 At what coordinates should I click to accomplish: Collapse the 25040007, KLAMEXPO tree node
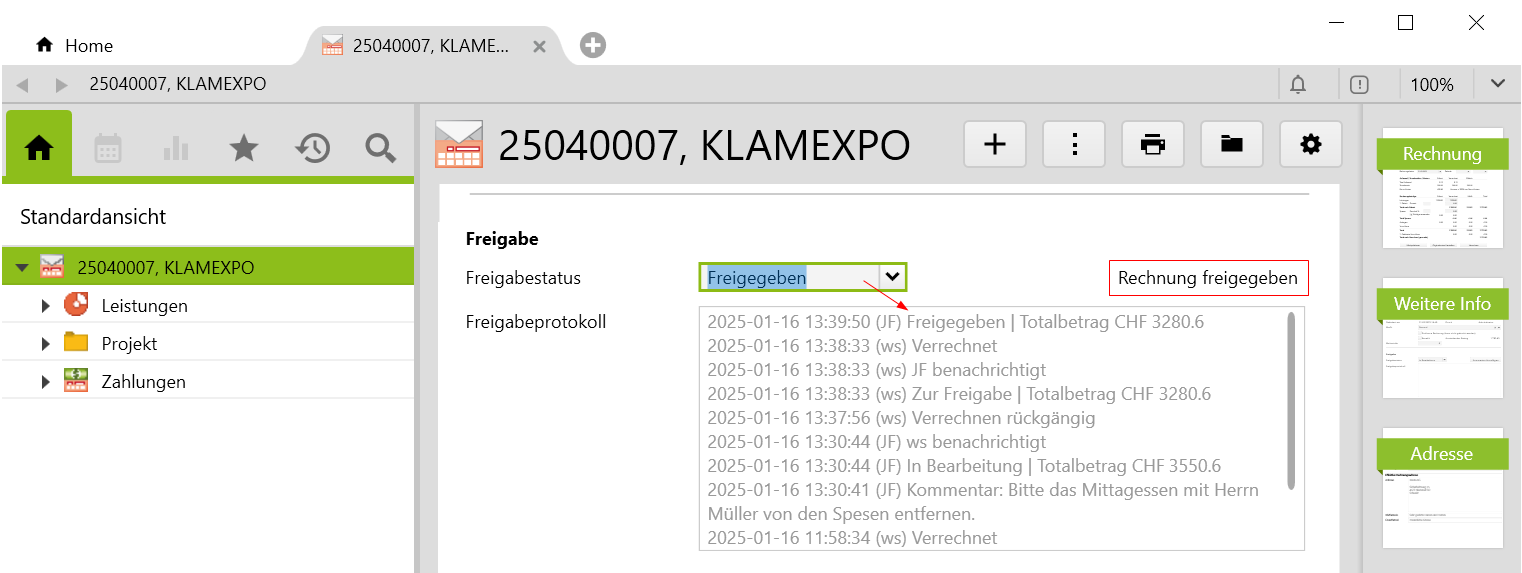(22, 268)
